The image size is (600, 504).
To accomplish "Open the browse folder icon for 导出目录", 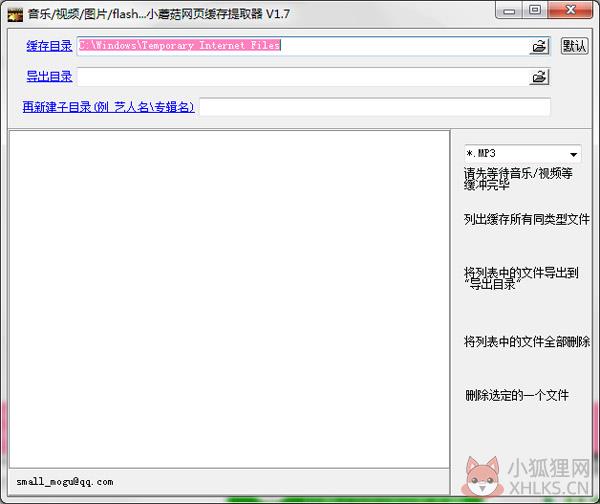I will [540, 77].
